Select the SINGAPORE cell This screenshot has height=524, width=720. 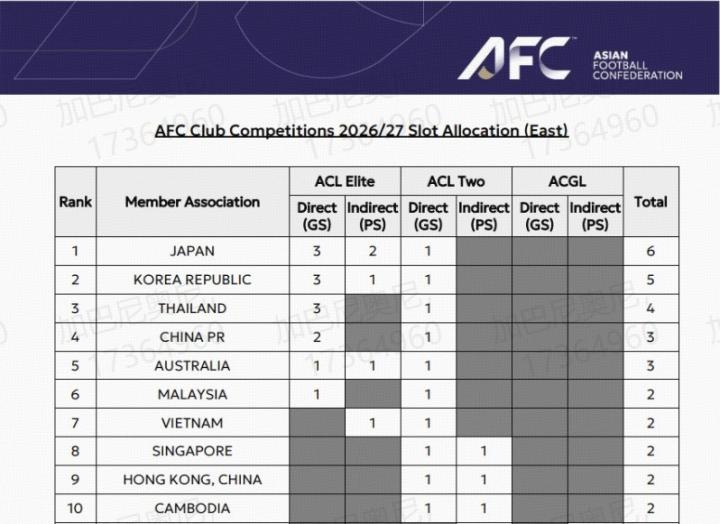point(192,451)
